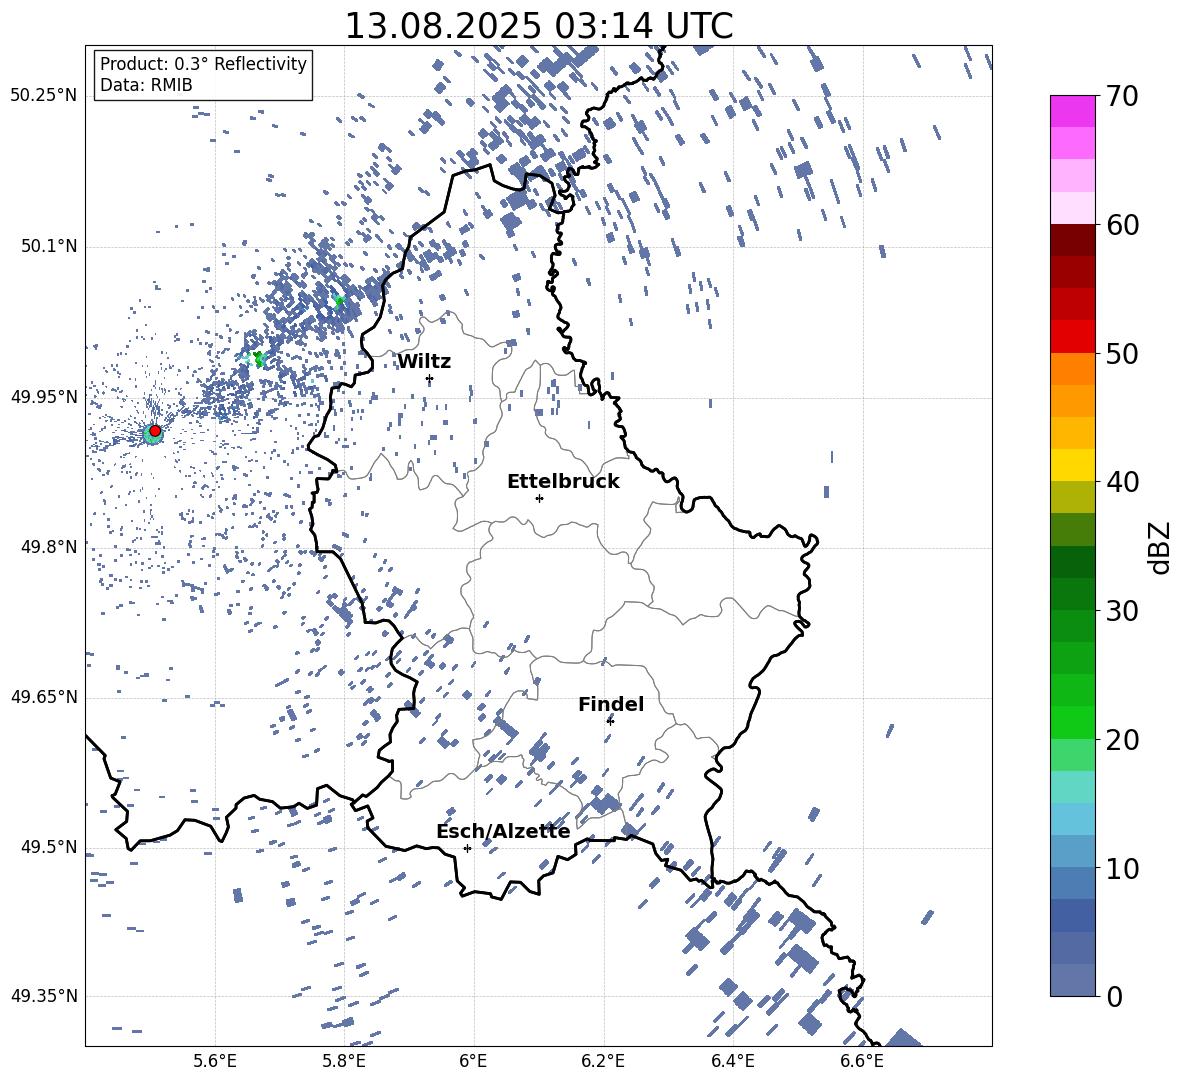This screenshot has width=1184, height=1081.
Task: Click the Wiltz city label
Action: pyautogui.click(x=424, y=362)
